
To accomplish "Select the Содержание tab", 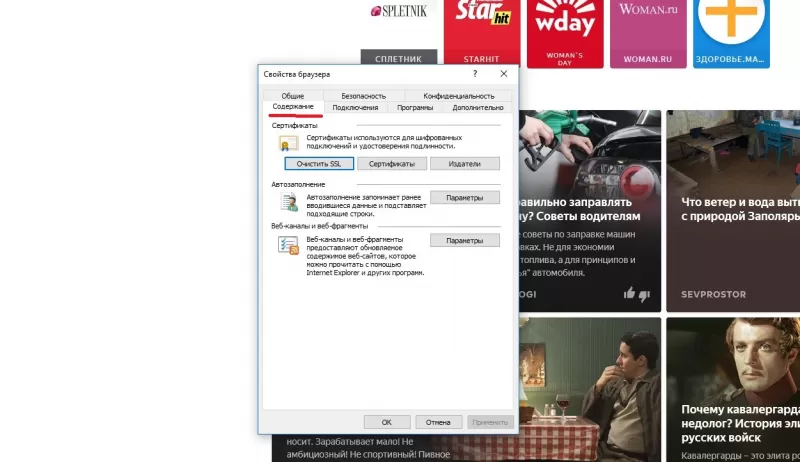I will click(293, 107).
